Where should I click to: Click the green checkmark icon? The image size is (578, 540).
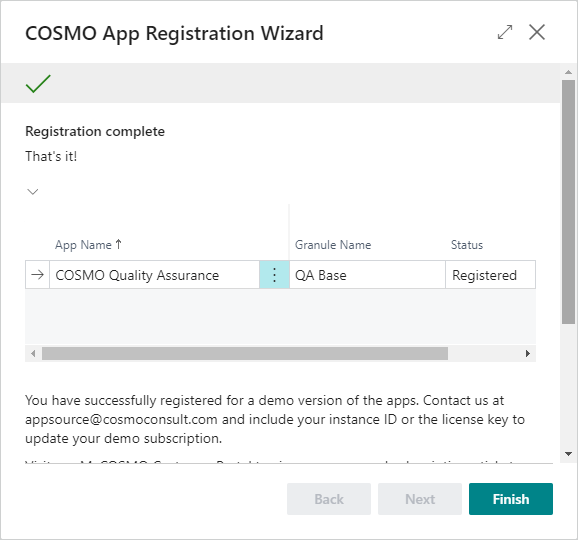pos(38,83)
